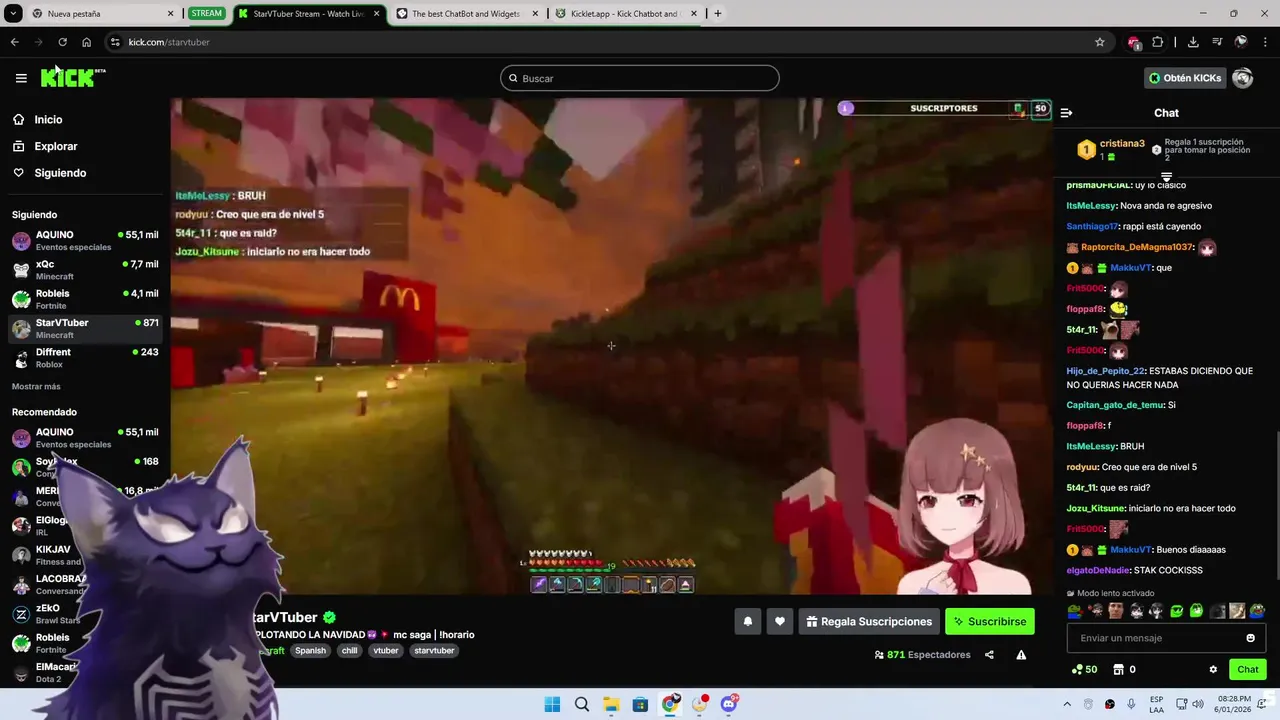This screenshot has height=720, width=1280.
Task: Open chat settings gear icon
Action: pos(1213,669)
